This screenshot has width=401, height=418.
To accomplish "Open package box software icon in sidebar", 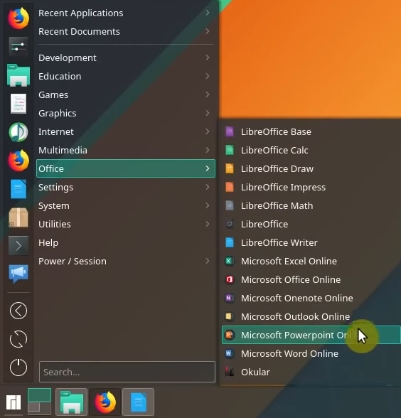I will pos(18,217).
